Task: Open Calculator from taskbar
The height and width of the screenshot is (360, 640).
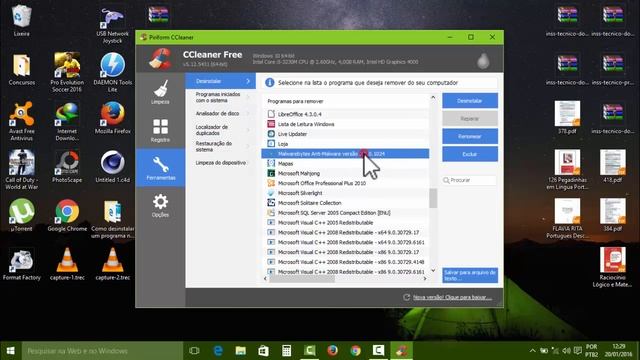Action: point(286,351)
